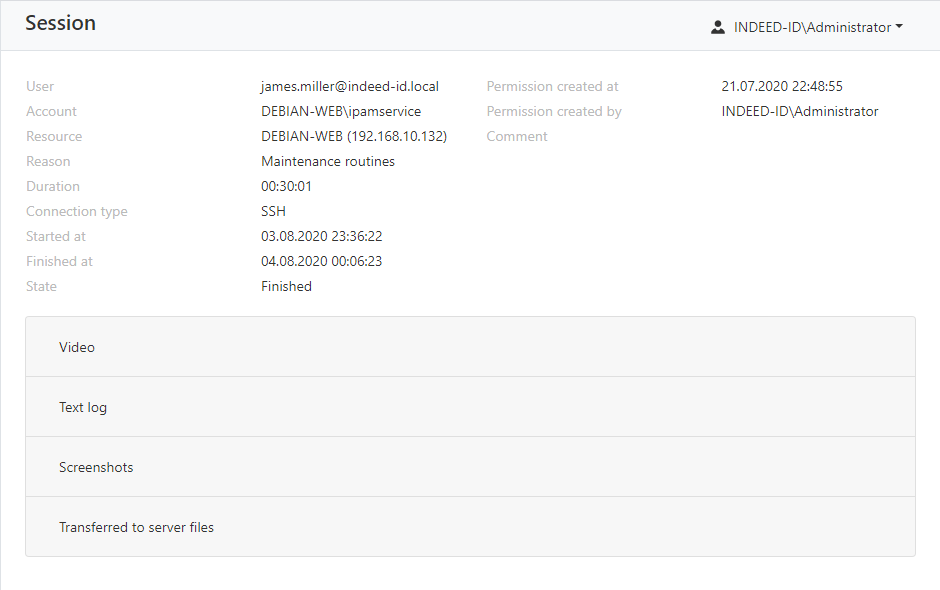Image resolution: width=940 pixels, height=590 pixels.
Task: Click the resource DEBIAN-WEB (192.168.10.132)
Action: [x=354, y=136]
